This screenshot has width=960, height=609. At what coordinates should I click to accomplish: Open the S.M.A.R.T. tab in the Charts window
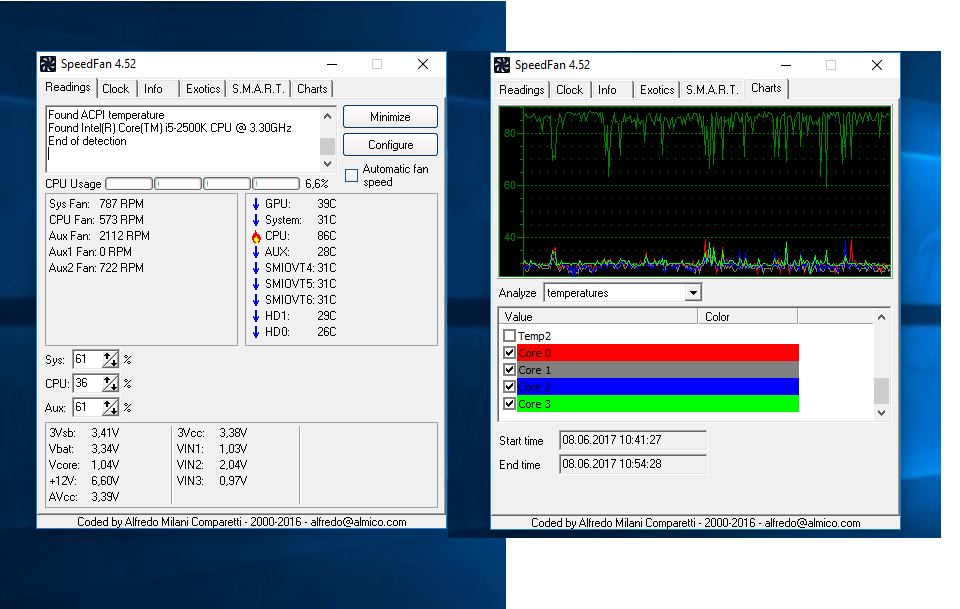(x=712, y=90)
